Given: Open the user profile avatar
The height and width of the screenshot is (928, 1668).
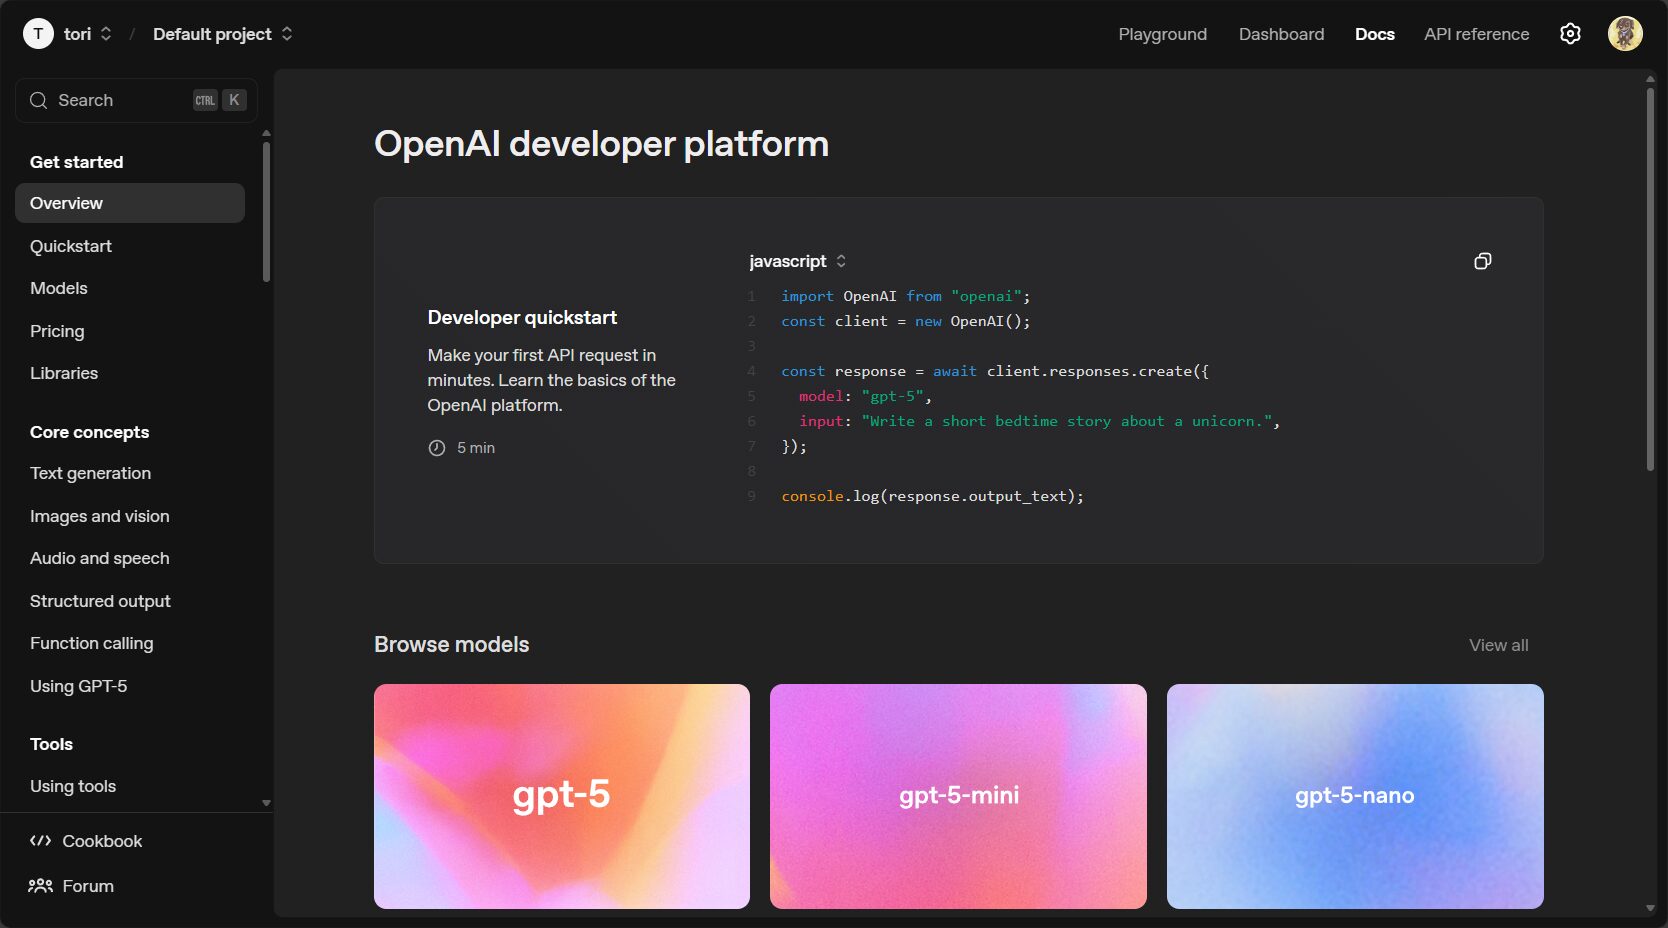Looking at the screenshot, I should pos(1625,34).
